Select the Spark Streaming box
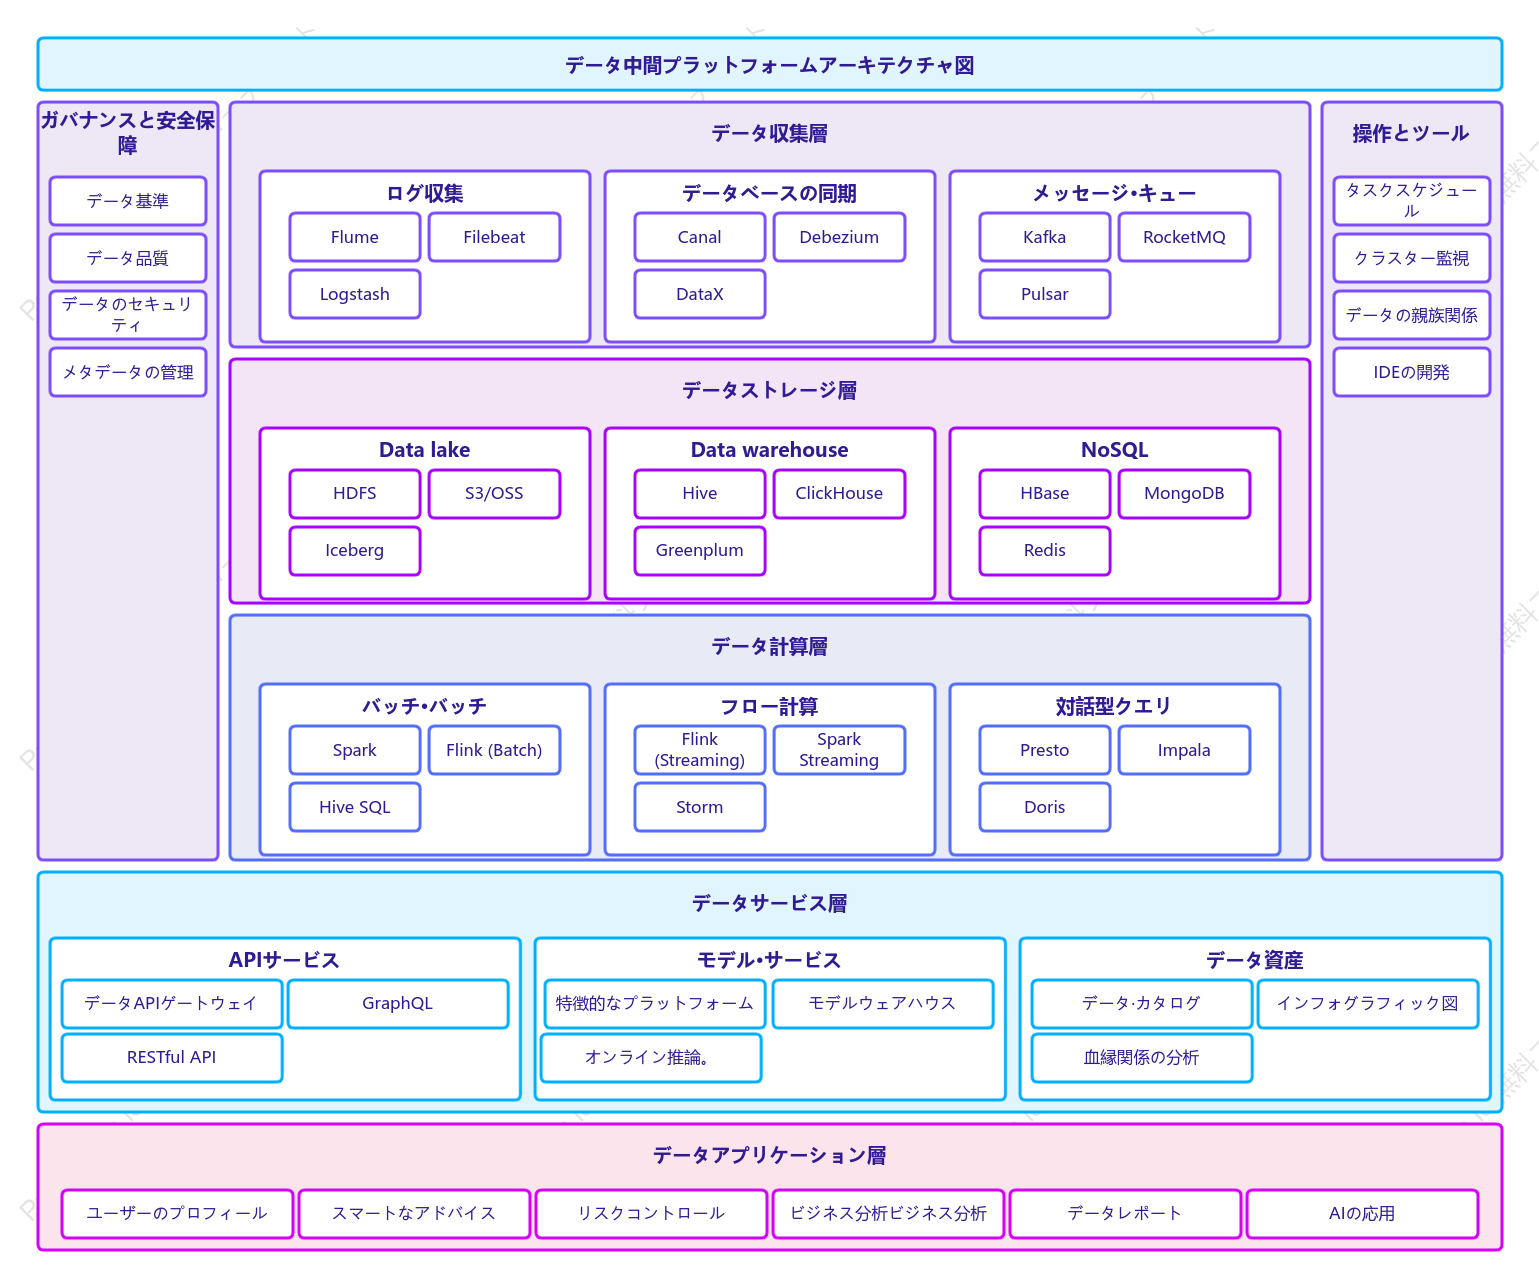Image resolution: width=1539 pixels, height=1287 pixels. click(839, 750)
